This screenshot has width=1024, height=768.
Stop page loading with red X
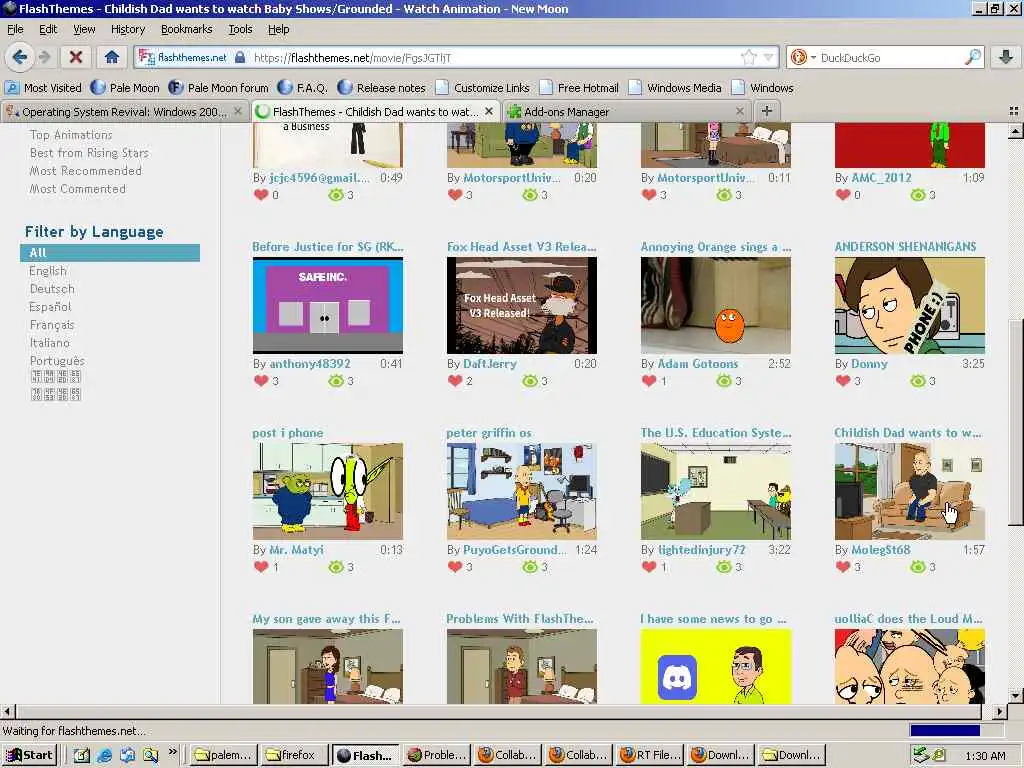click(76, 57)
